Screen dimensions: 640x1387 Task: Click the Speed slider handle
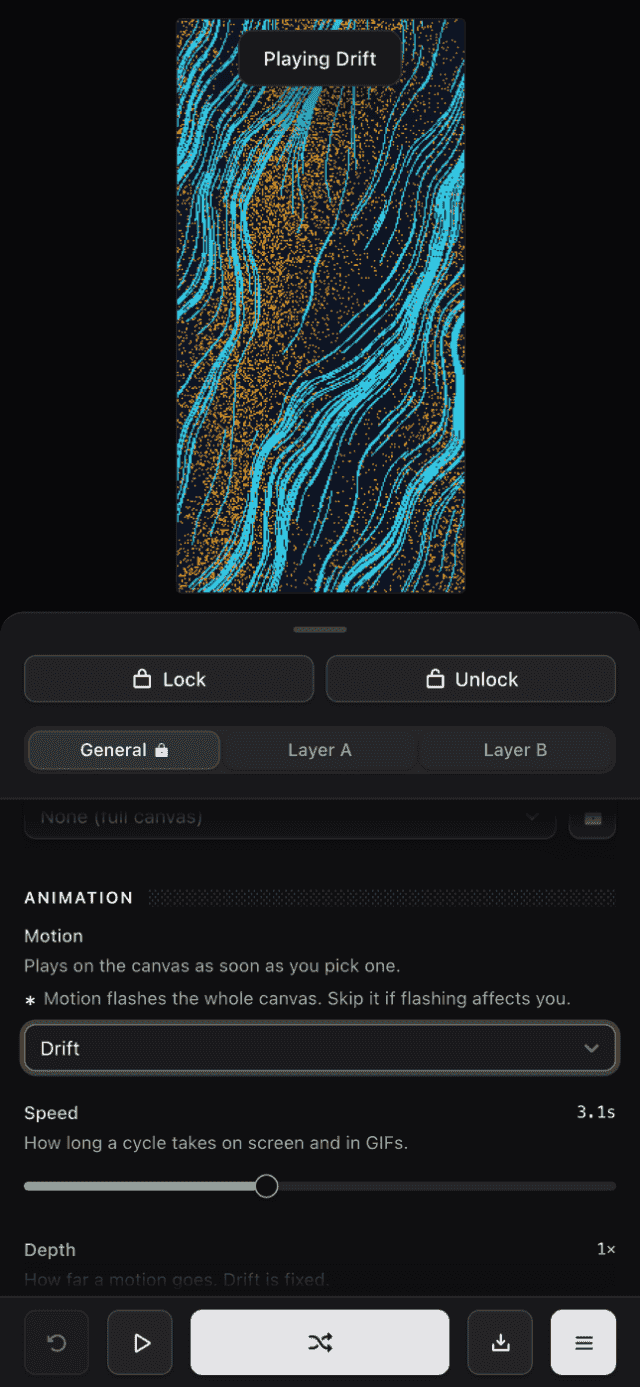[266, 1186]
